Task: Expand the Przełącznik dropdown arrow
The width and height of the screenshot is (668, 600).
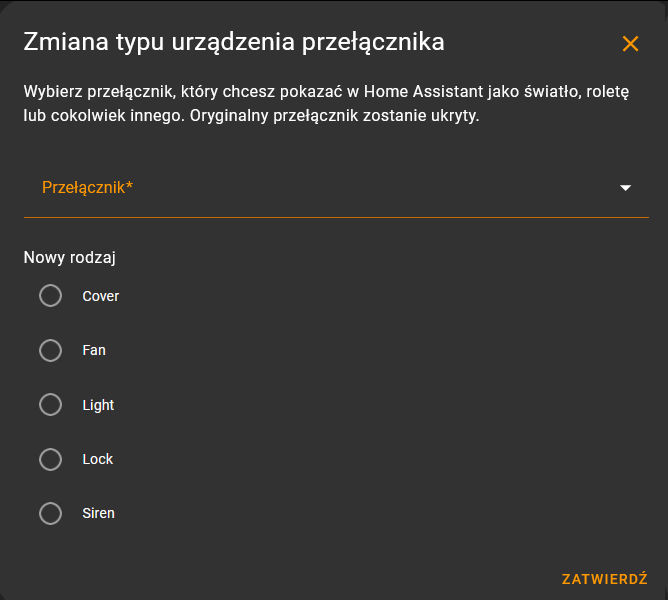Action: 625,188
